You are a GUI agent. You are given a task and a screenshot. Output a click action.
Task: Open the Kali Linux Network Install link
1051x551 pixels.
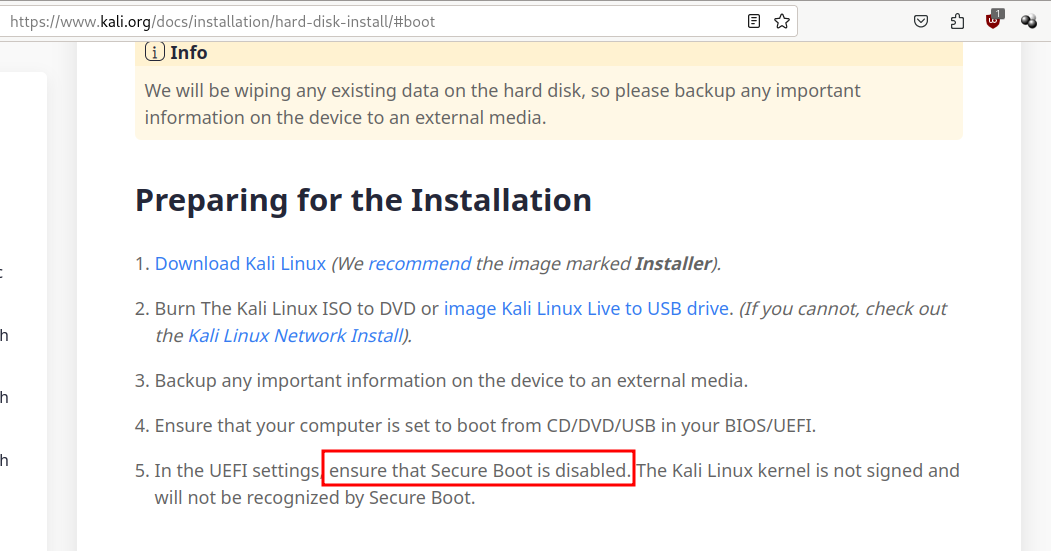pyautogui.click(x=295, y=335)
